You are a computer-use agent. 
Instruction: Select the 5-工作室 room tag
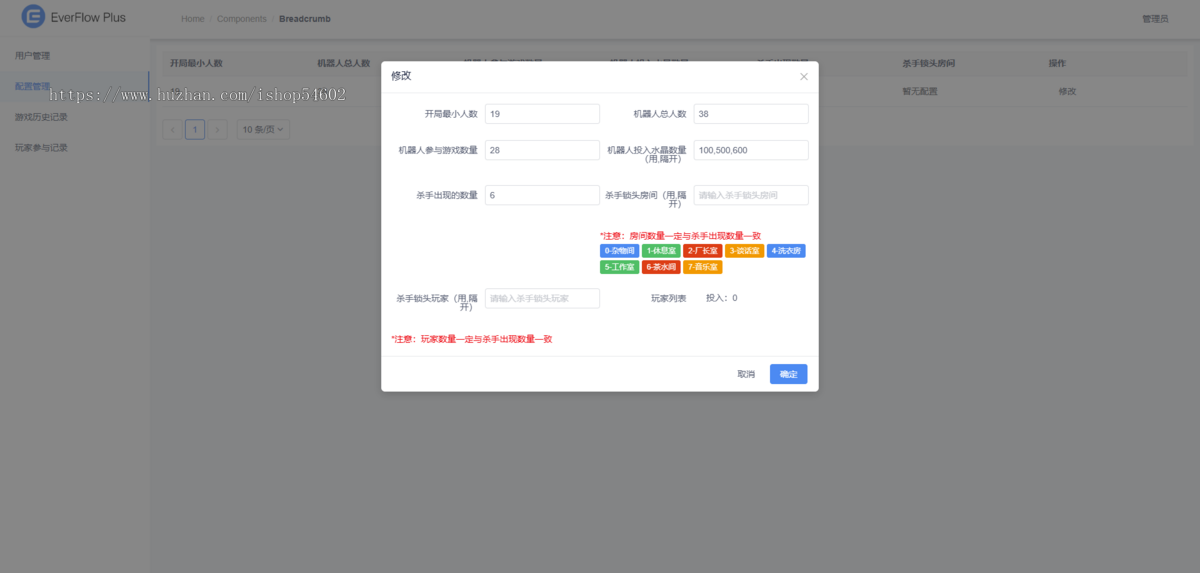[x=619, y=267]
